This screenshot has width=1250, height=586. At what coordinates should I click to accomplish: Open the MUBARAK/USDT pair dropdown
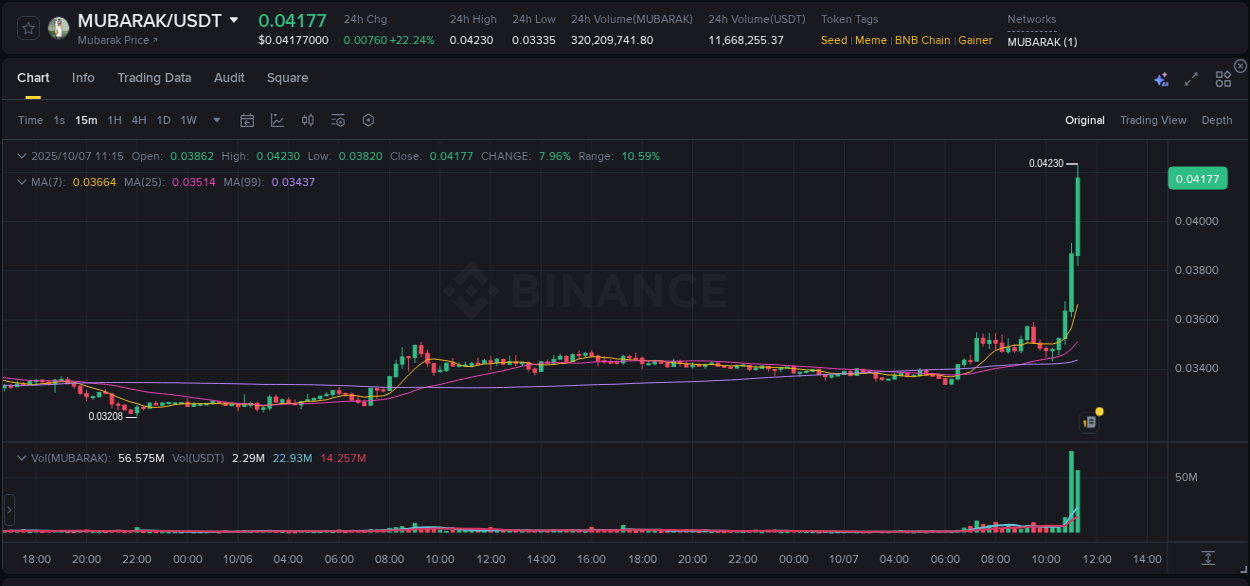(x=233, y=19)
